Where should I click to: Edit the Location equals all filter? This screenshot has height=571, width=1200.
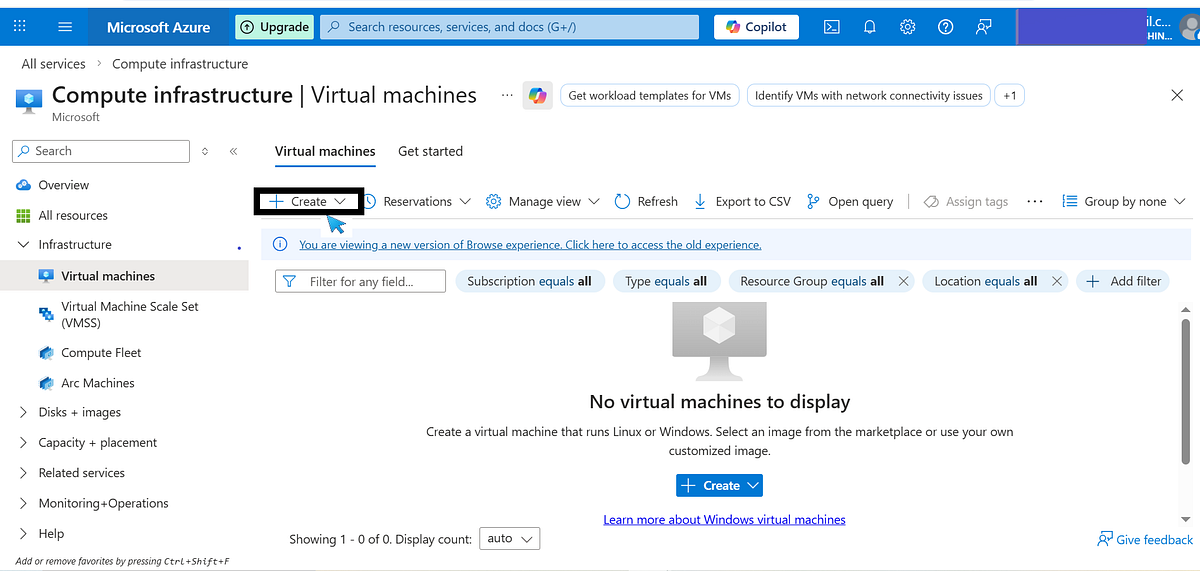pos(986,282)
